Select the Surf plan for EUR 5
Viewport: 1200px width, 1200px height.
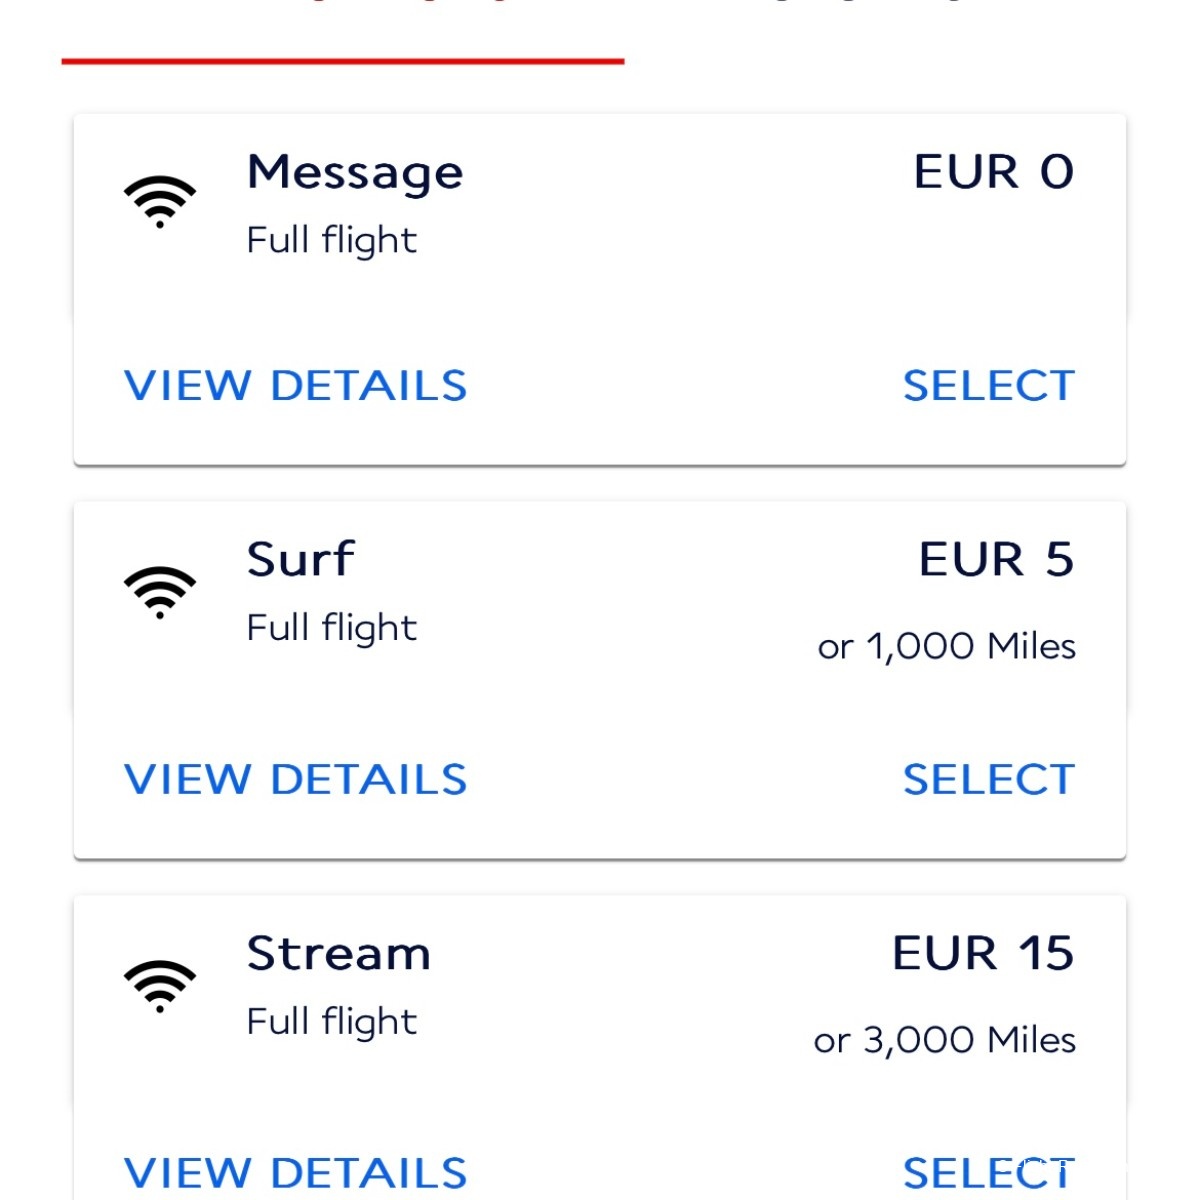988,780
